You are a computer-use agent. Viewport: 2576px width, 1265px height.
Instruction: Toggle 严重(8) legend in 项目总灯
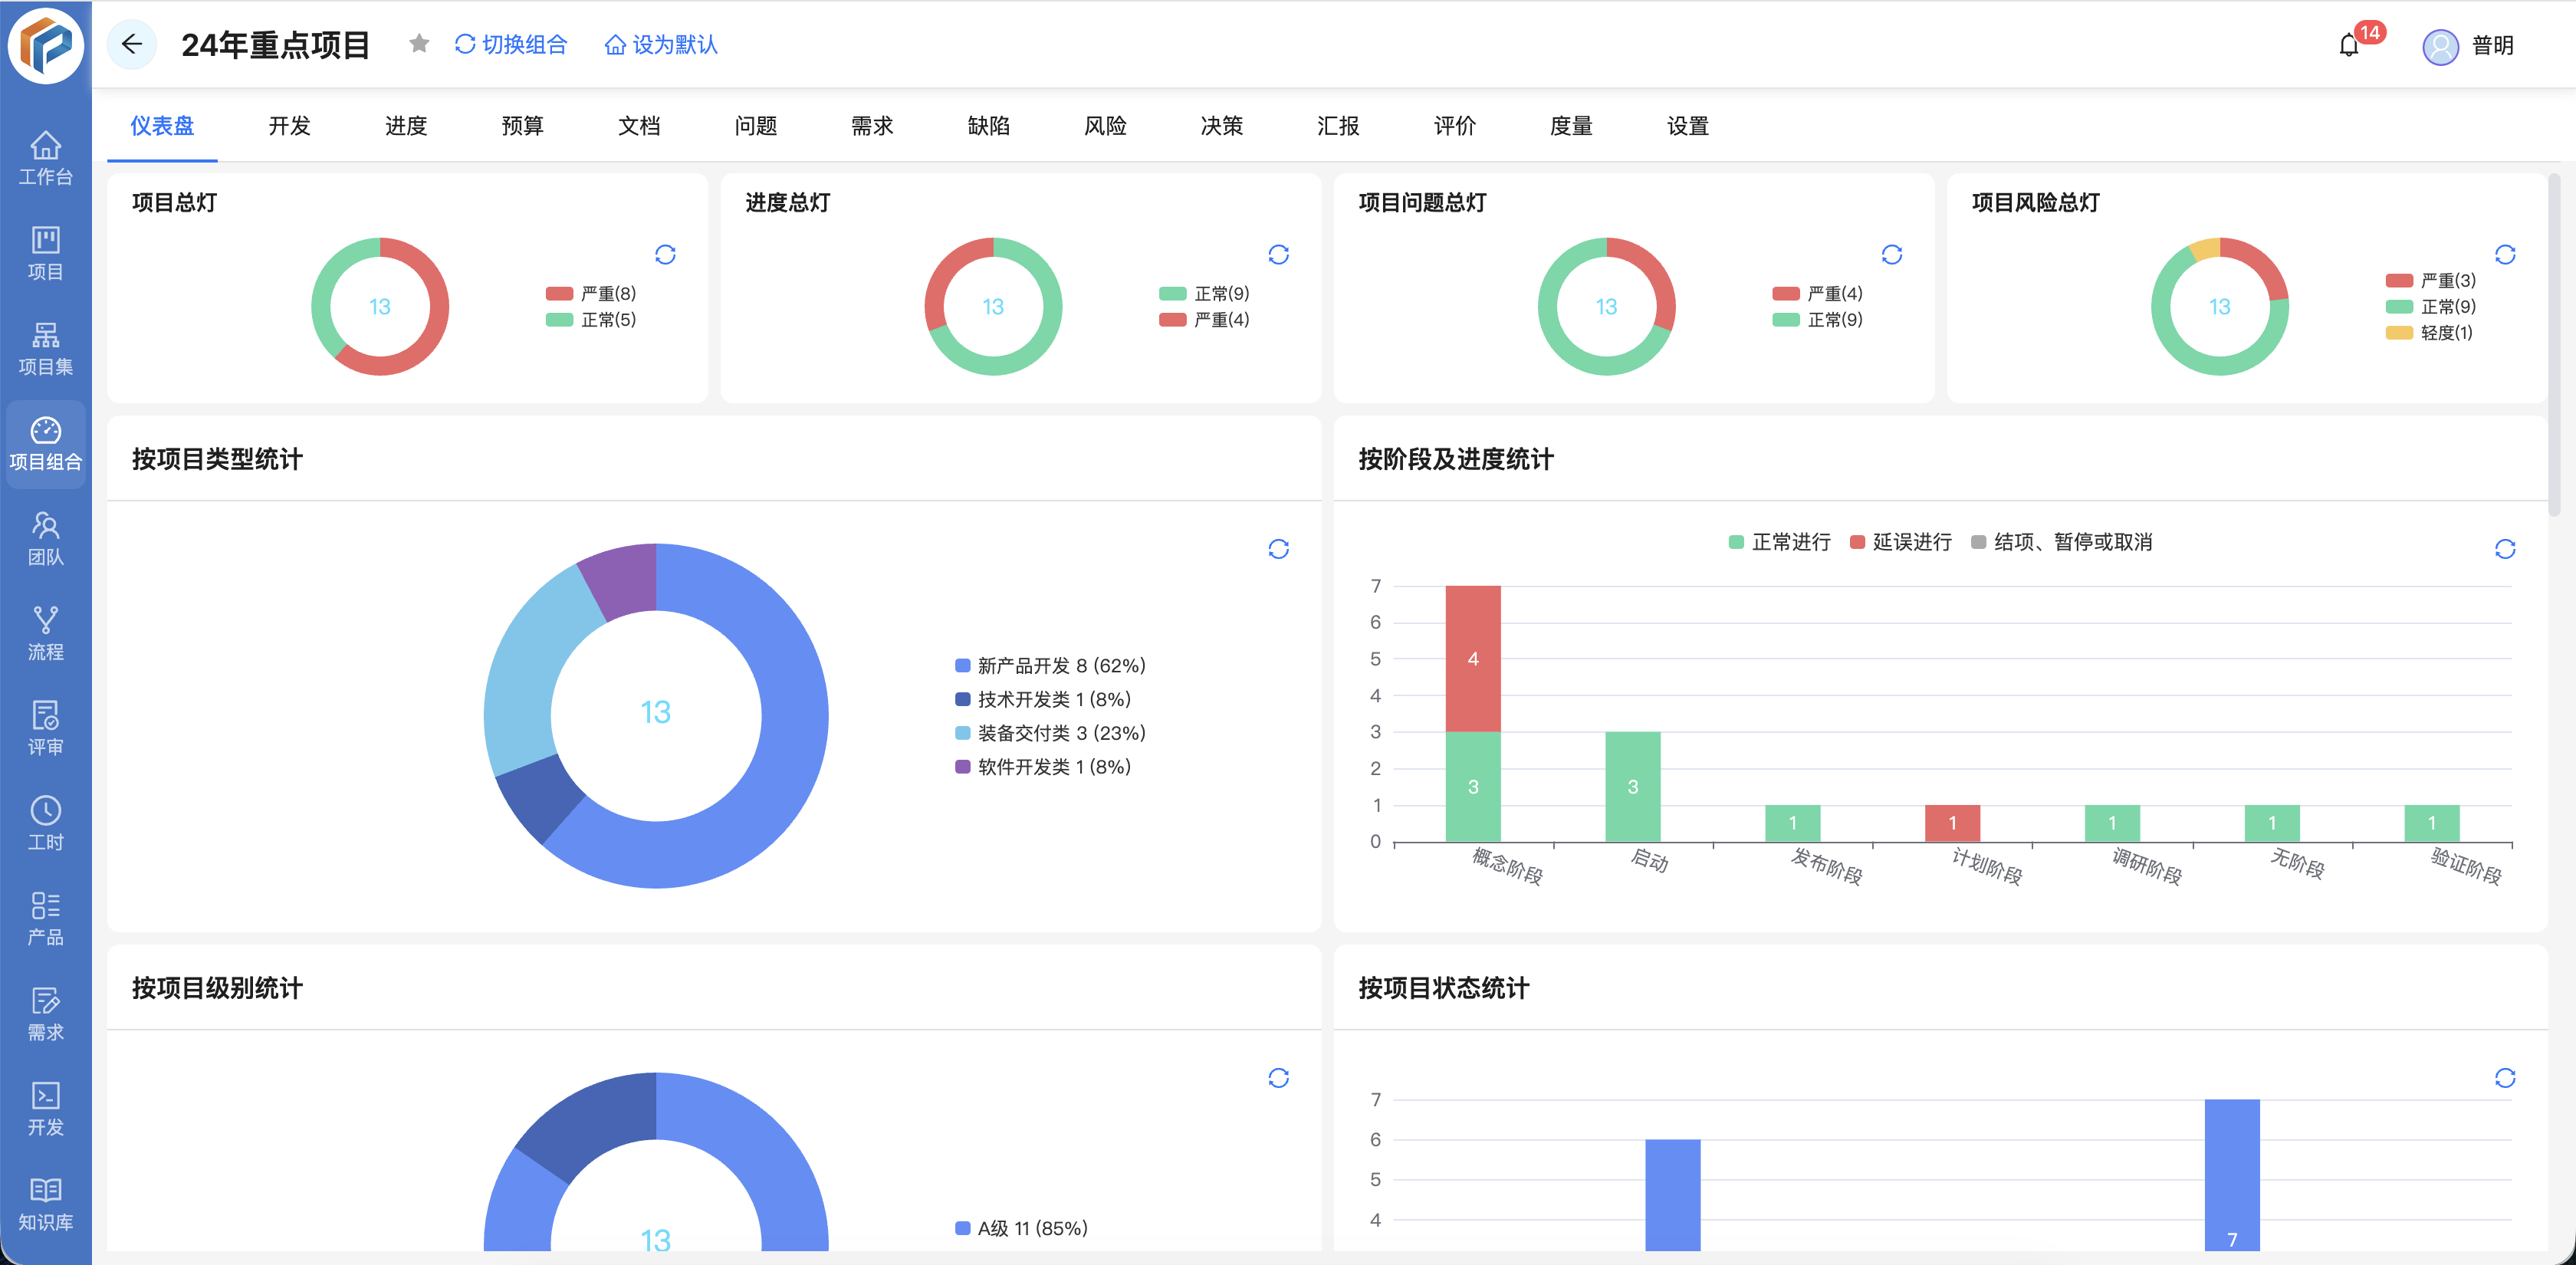click(591, 293)
